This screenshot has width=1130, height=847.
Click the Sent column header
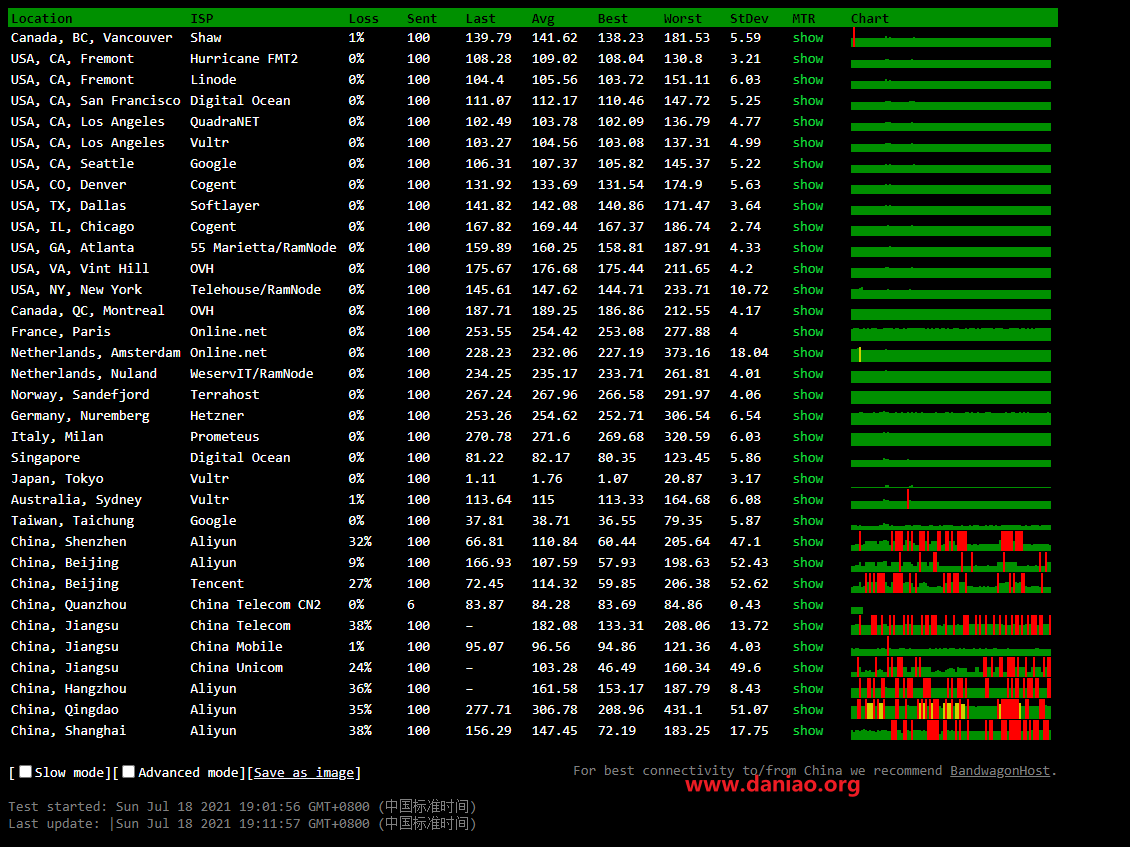422,18
